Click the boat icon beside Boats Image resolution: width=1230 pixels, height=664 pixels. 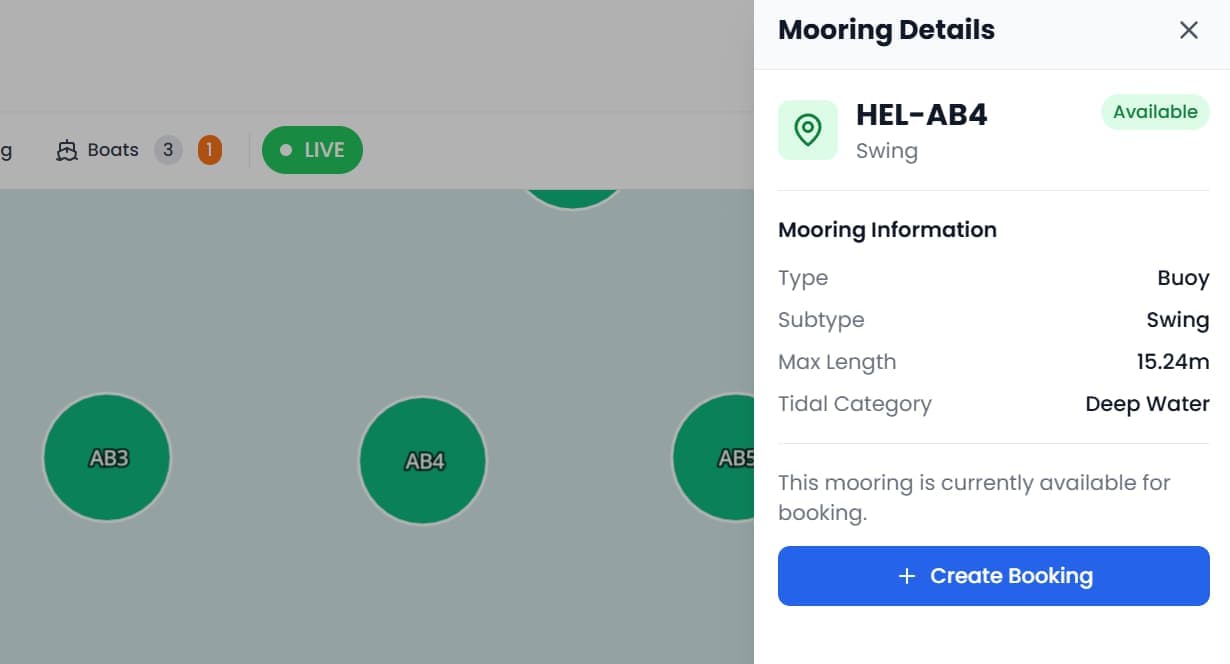tap(67, 151)
